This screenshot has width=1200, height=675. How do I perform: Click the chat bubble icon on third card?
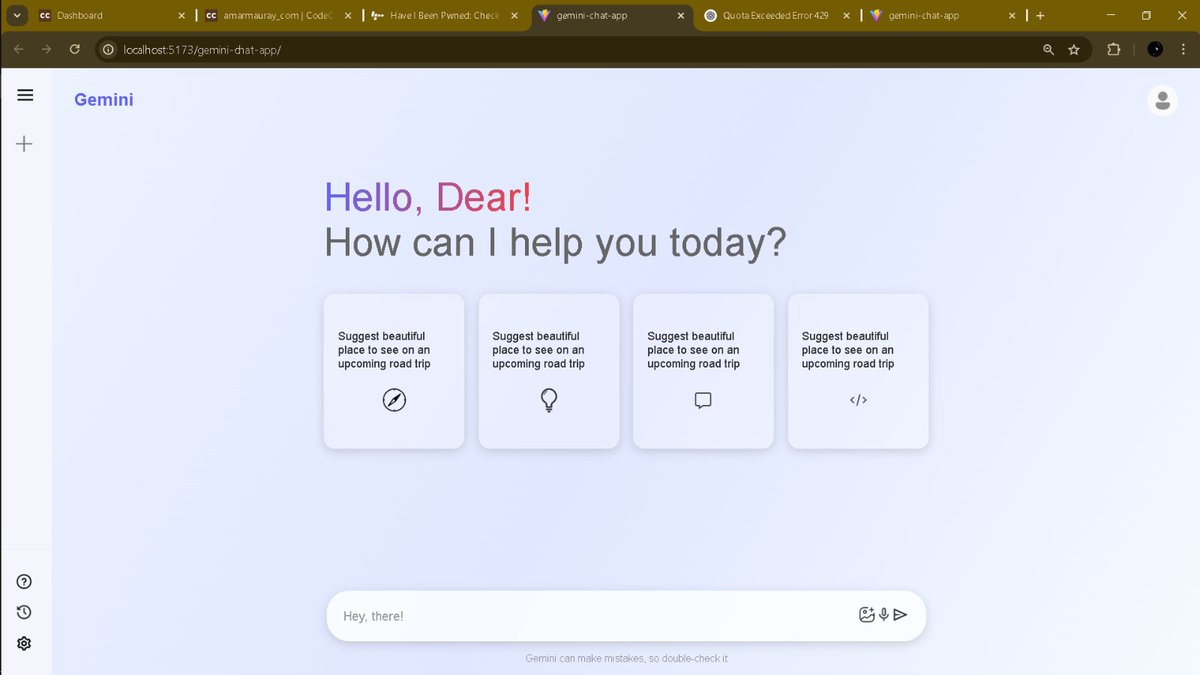pos(703,401)
